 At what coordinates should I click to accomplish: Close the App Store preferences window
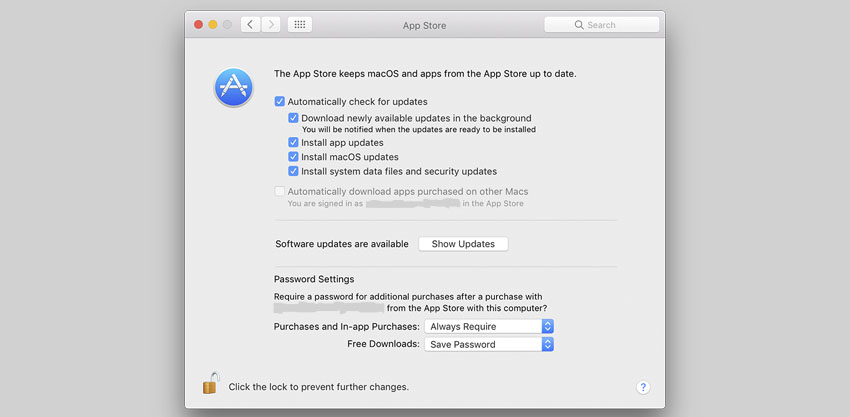point(198,24)
